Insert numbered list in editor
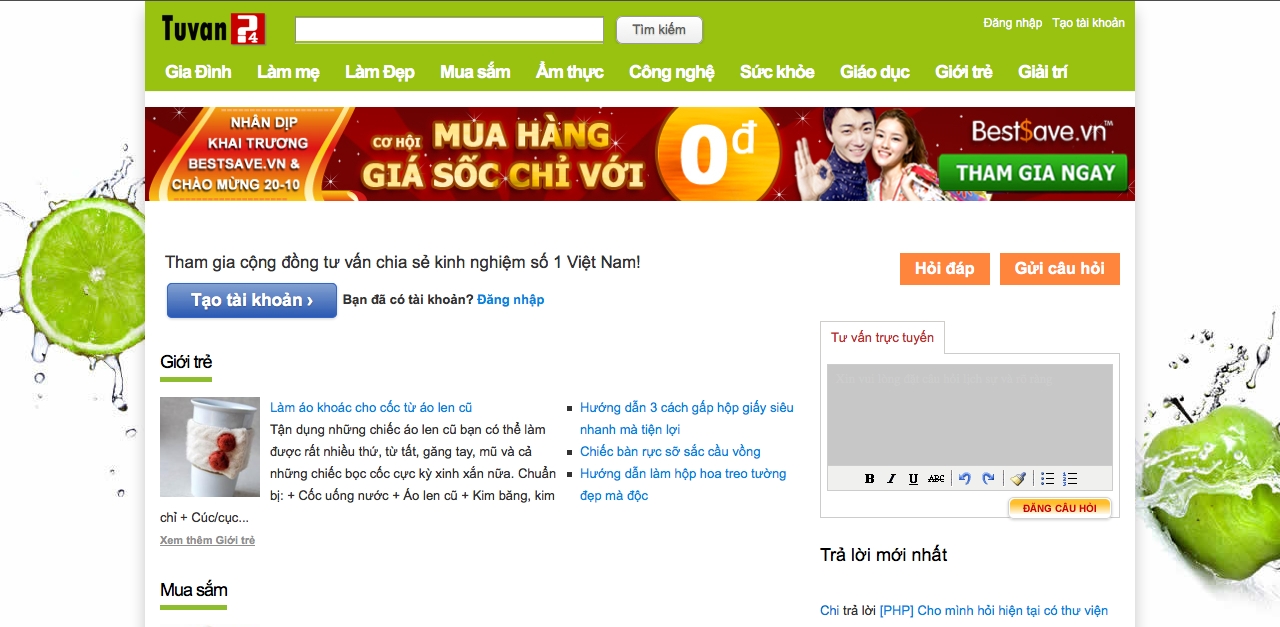This screenshot has height=627, width=1280. tap(1070, 479)
